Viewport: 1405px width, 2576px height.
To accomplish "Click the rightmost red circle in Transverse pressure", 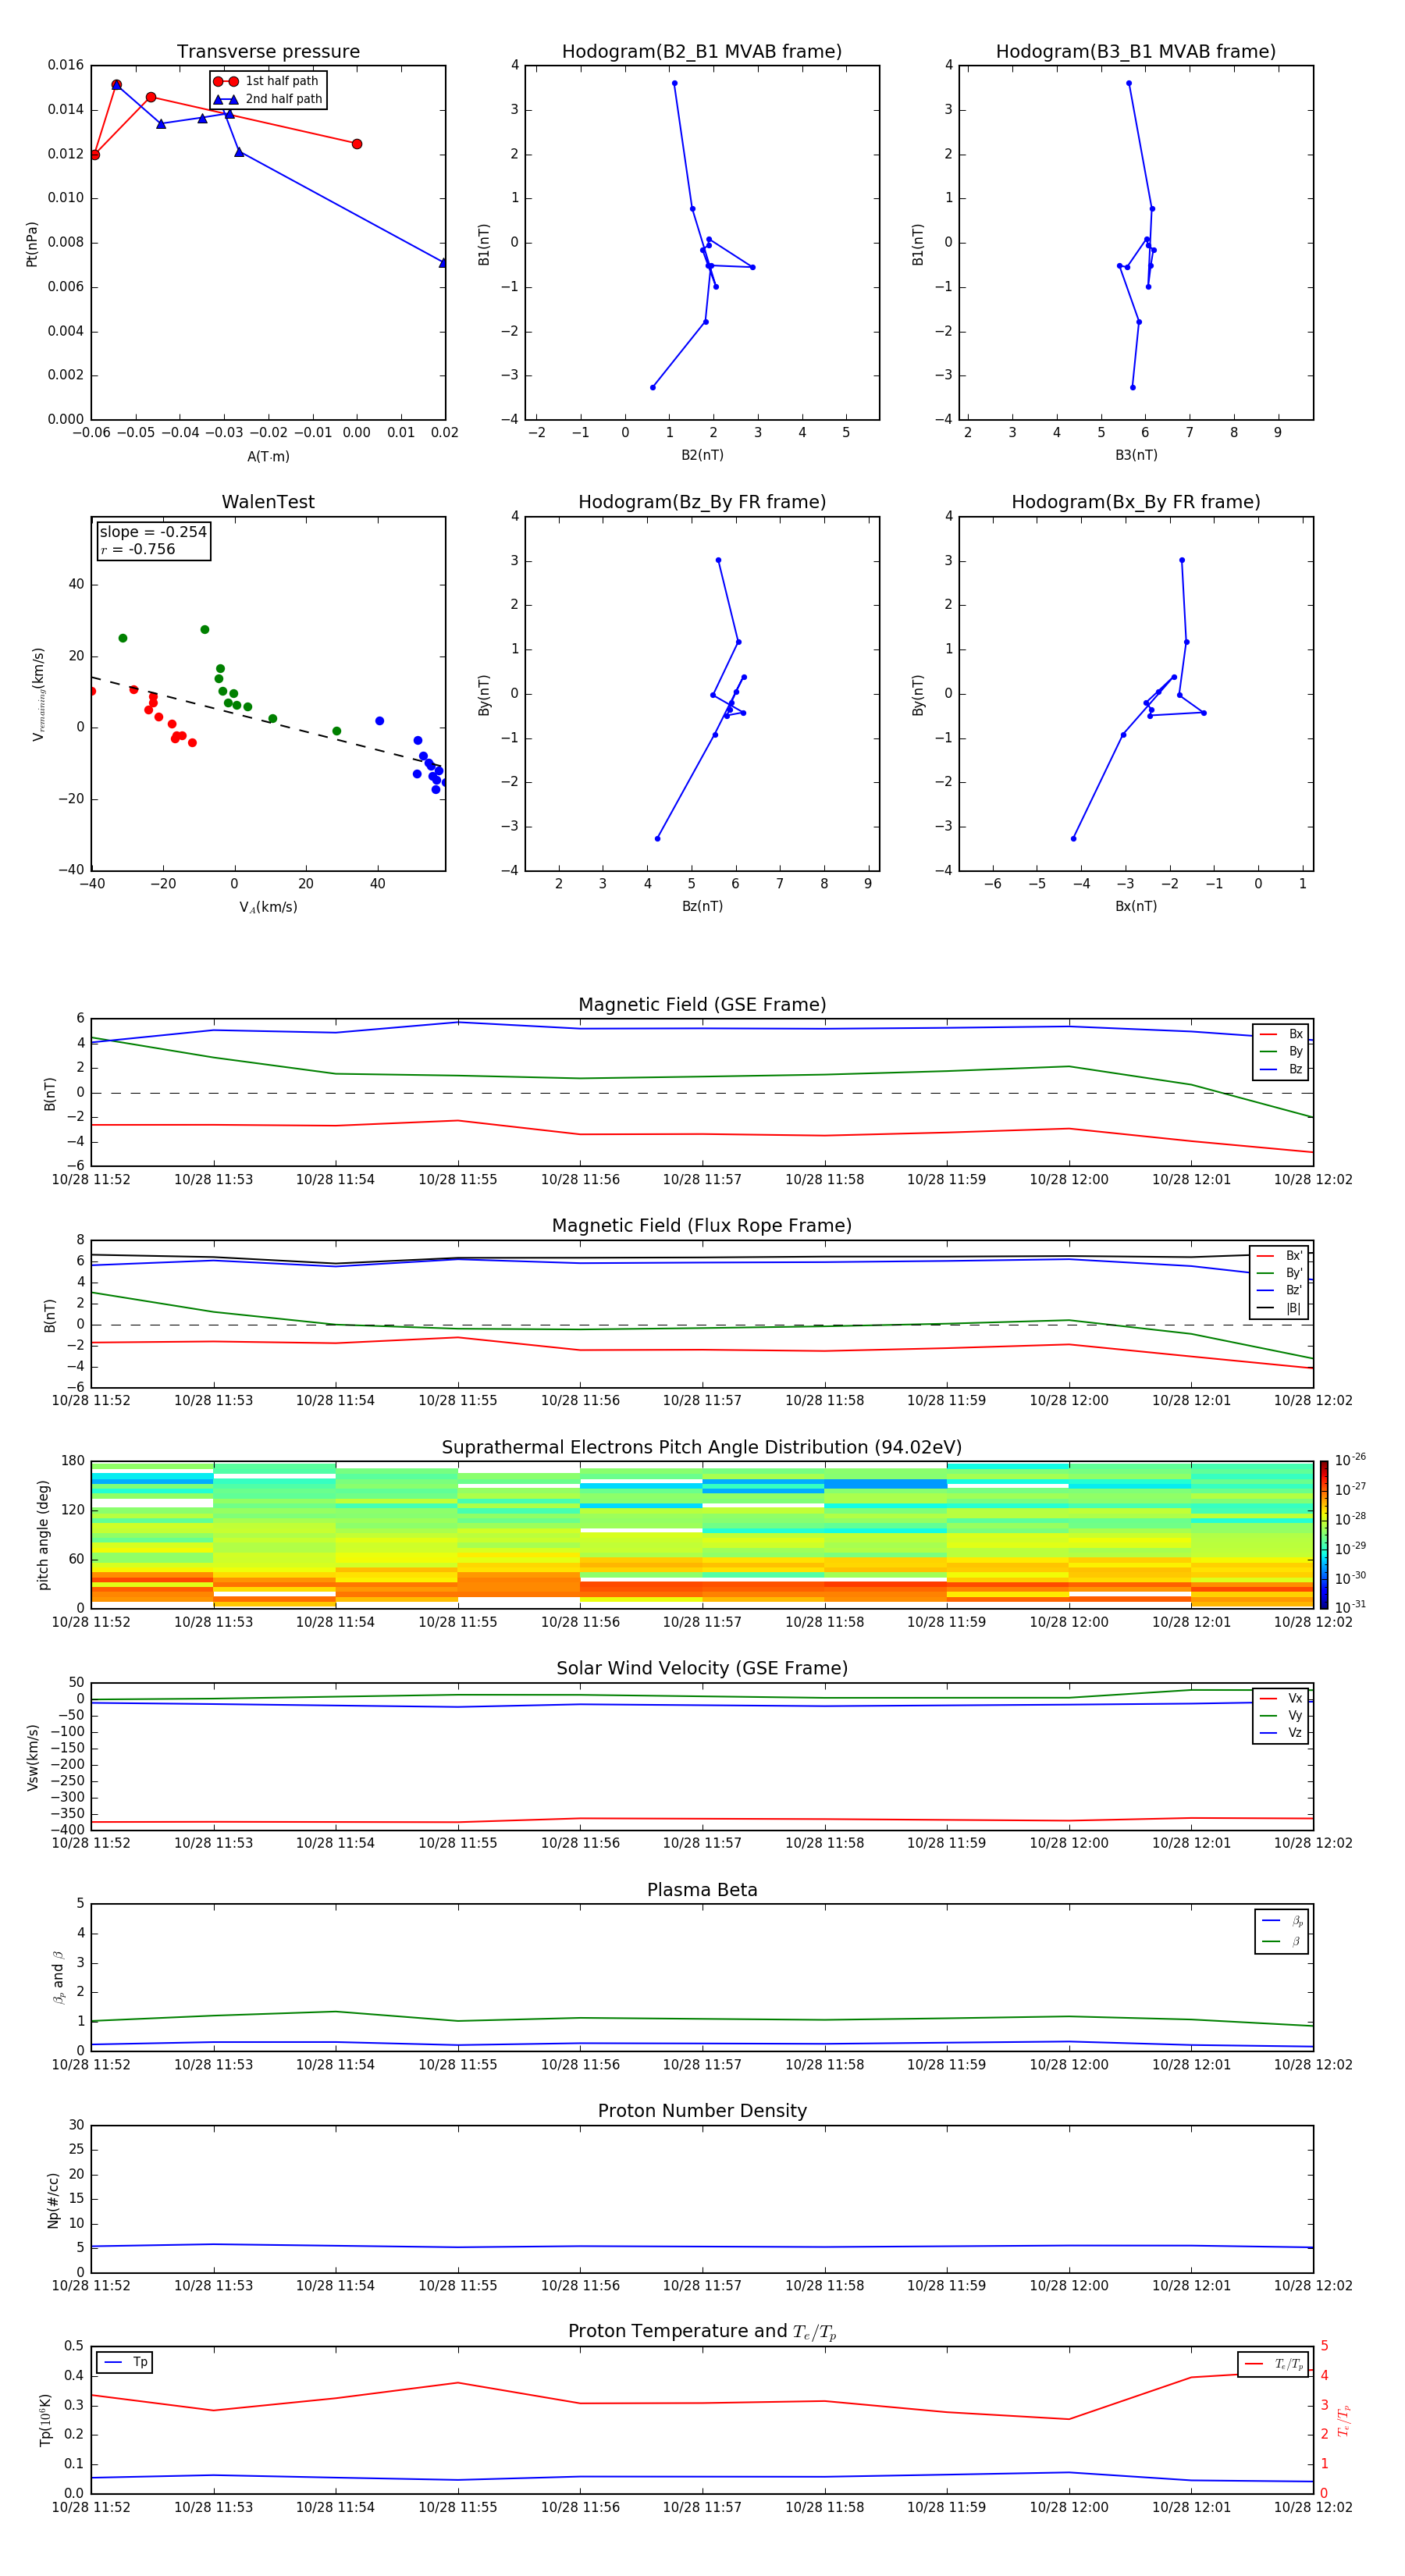I will (x=357, y=144).
